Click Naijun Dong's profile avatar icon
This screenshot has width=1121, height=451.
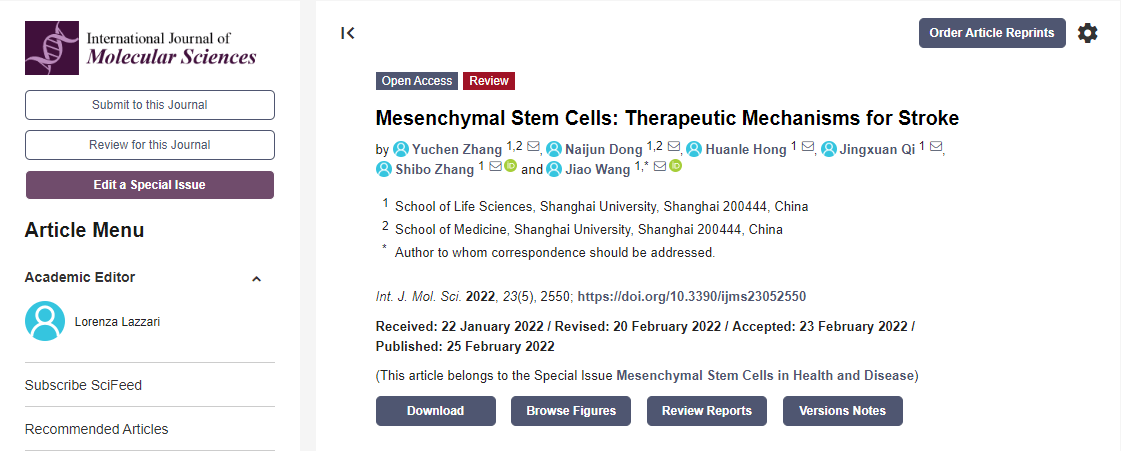point(554,149)
